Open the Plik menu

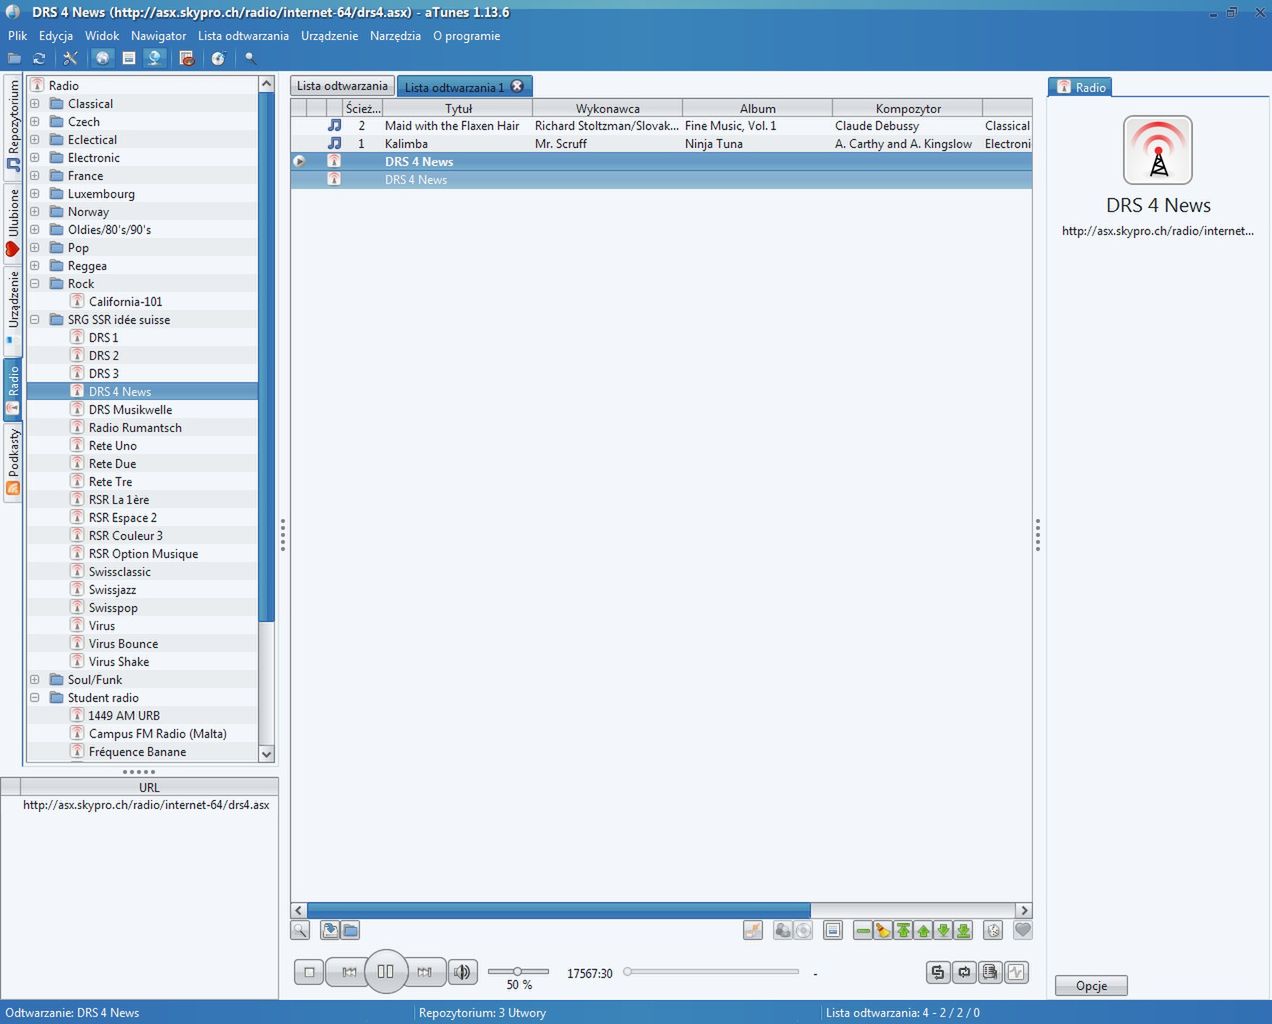tap(18, 36)
